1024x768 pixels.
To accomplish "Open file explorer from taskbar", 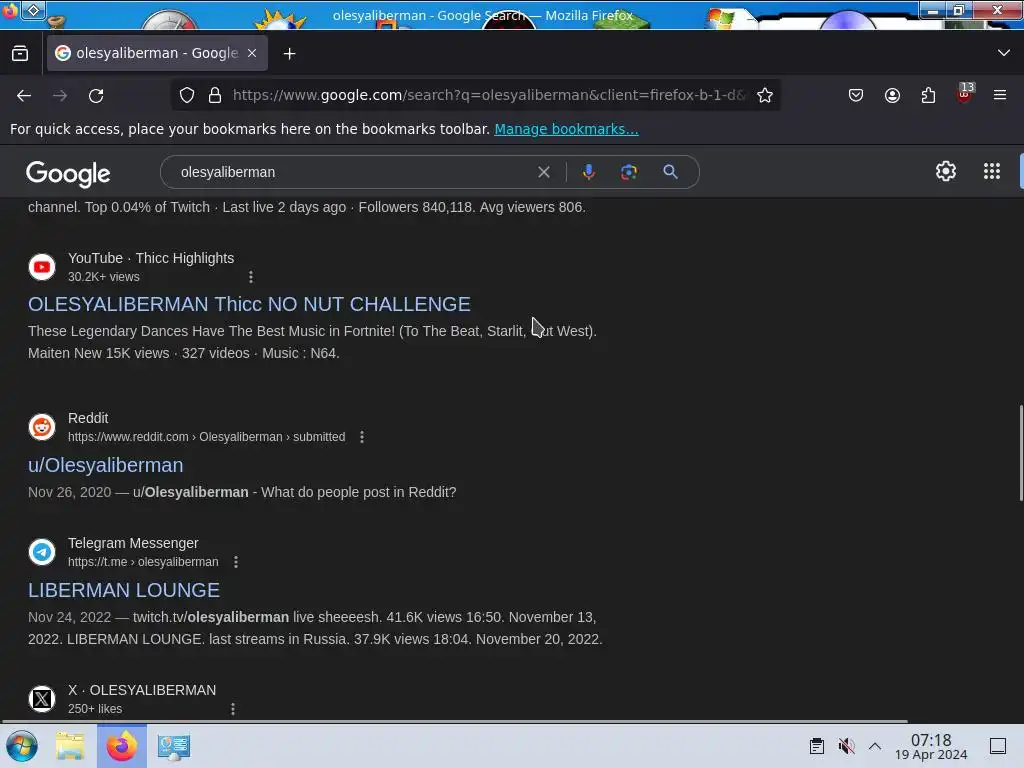I will [x=70, y=746].
